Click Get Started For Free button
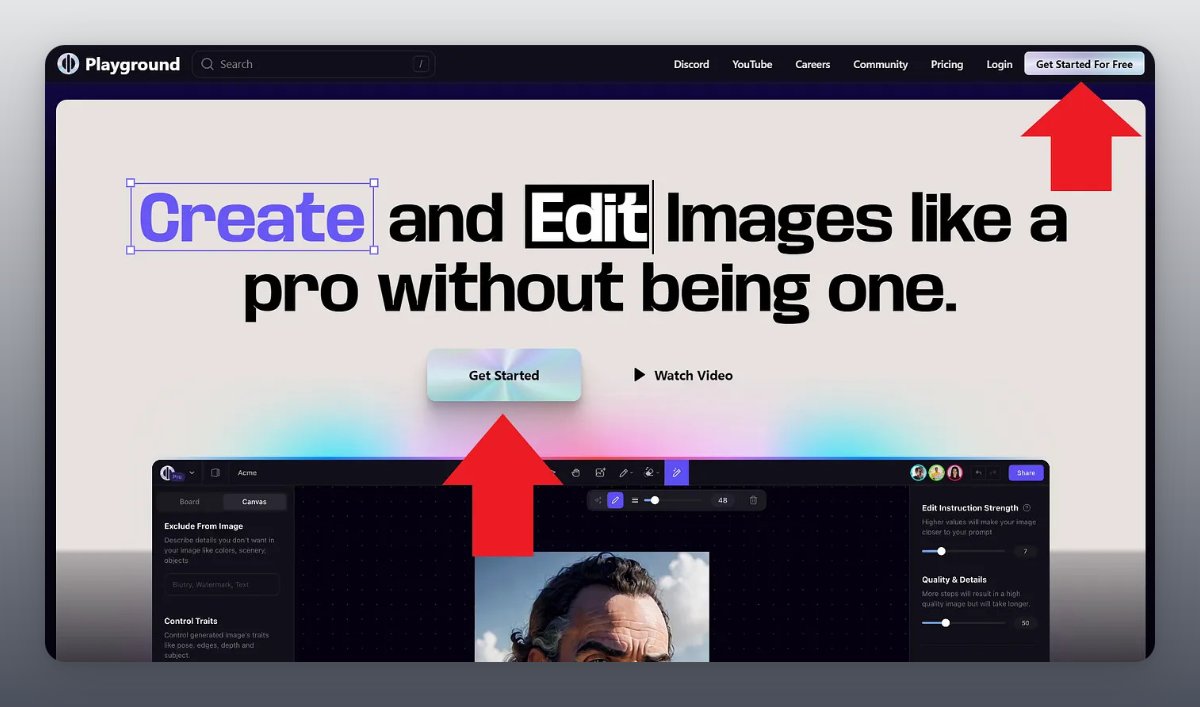Viewport: 1200px width, 707px height. tap(1084, 64)
